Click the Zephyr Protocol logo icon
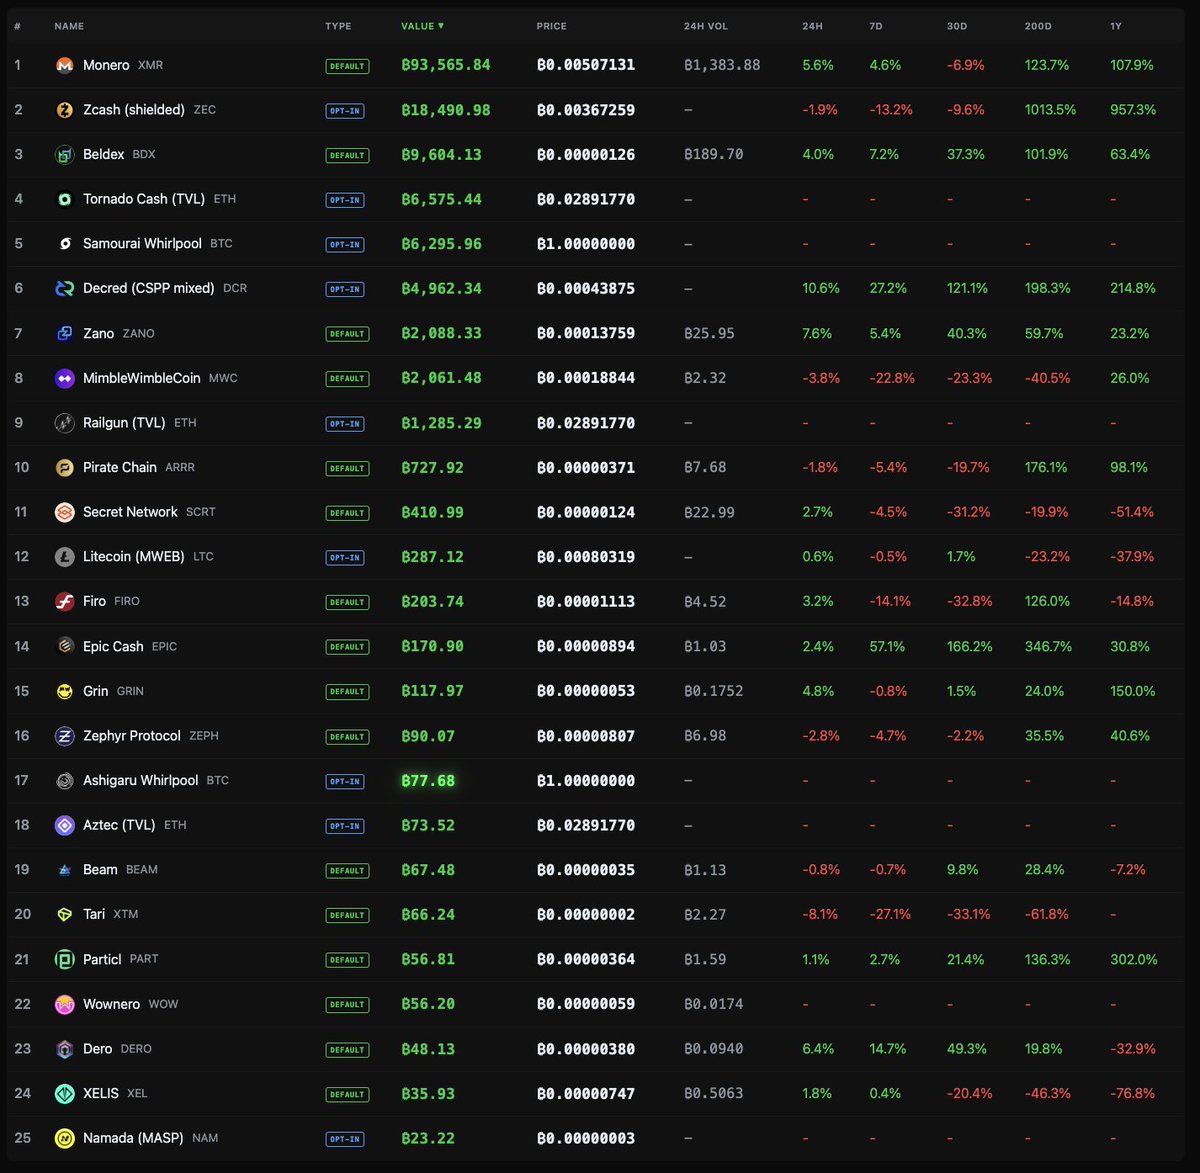The width and height of the screenshot is (1200, 1173). [64, 736]
